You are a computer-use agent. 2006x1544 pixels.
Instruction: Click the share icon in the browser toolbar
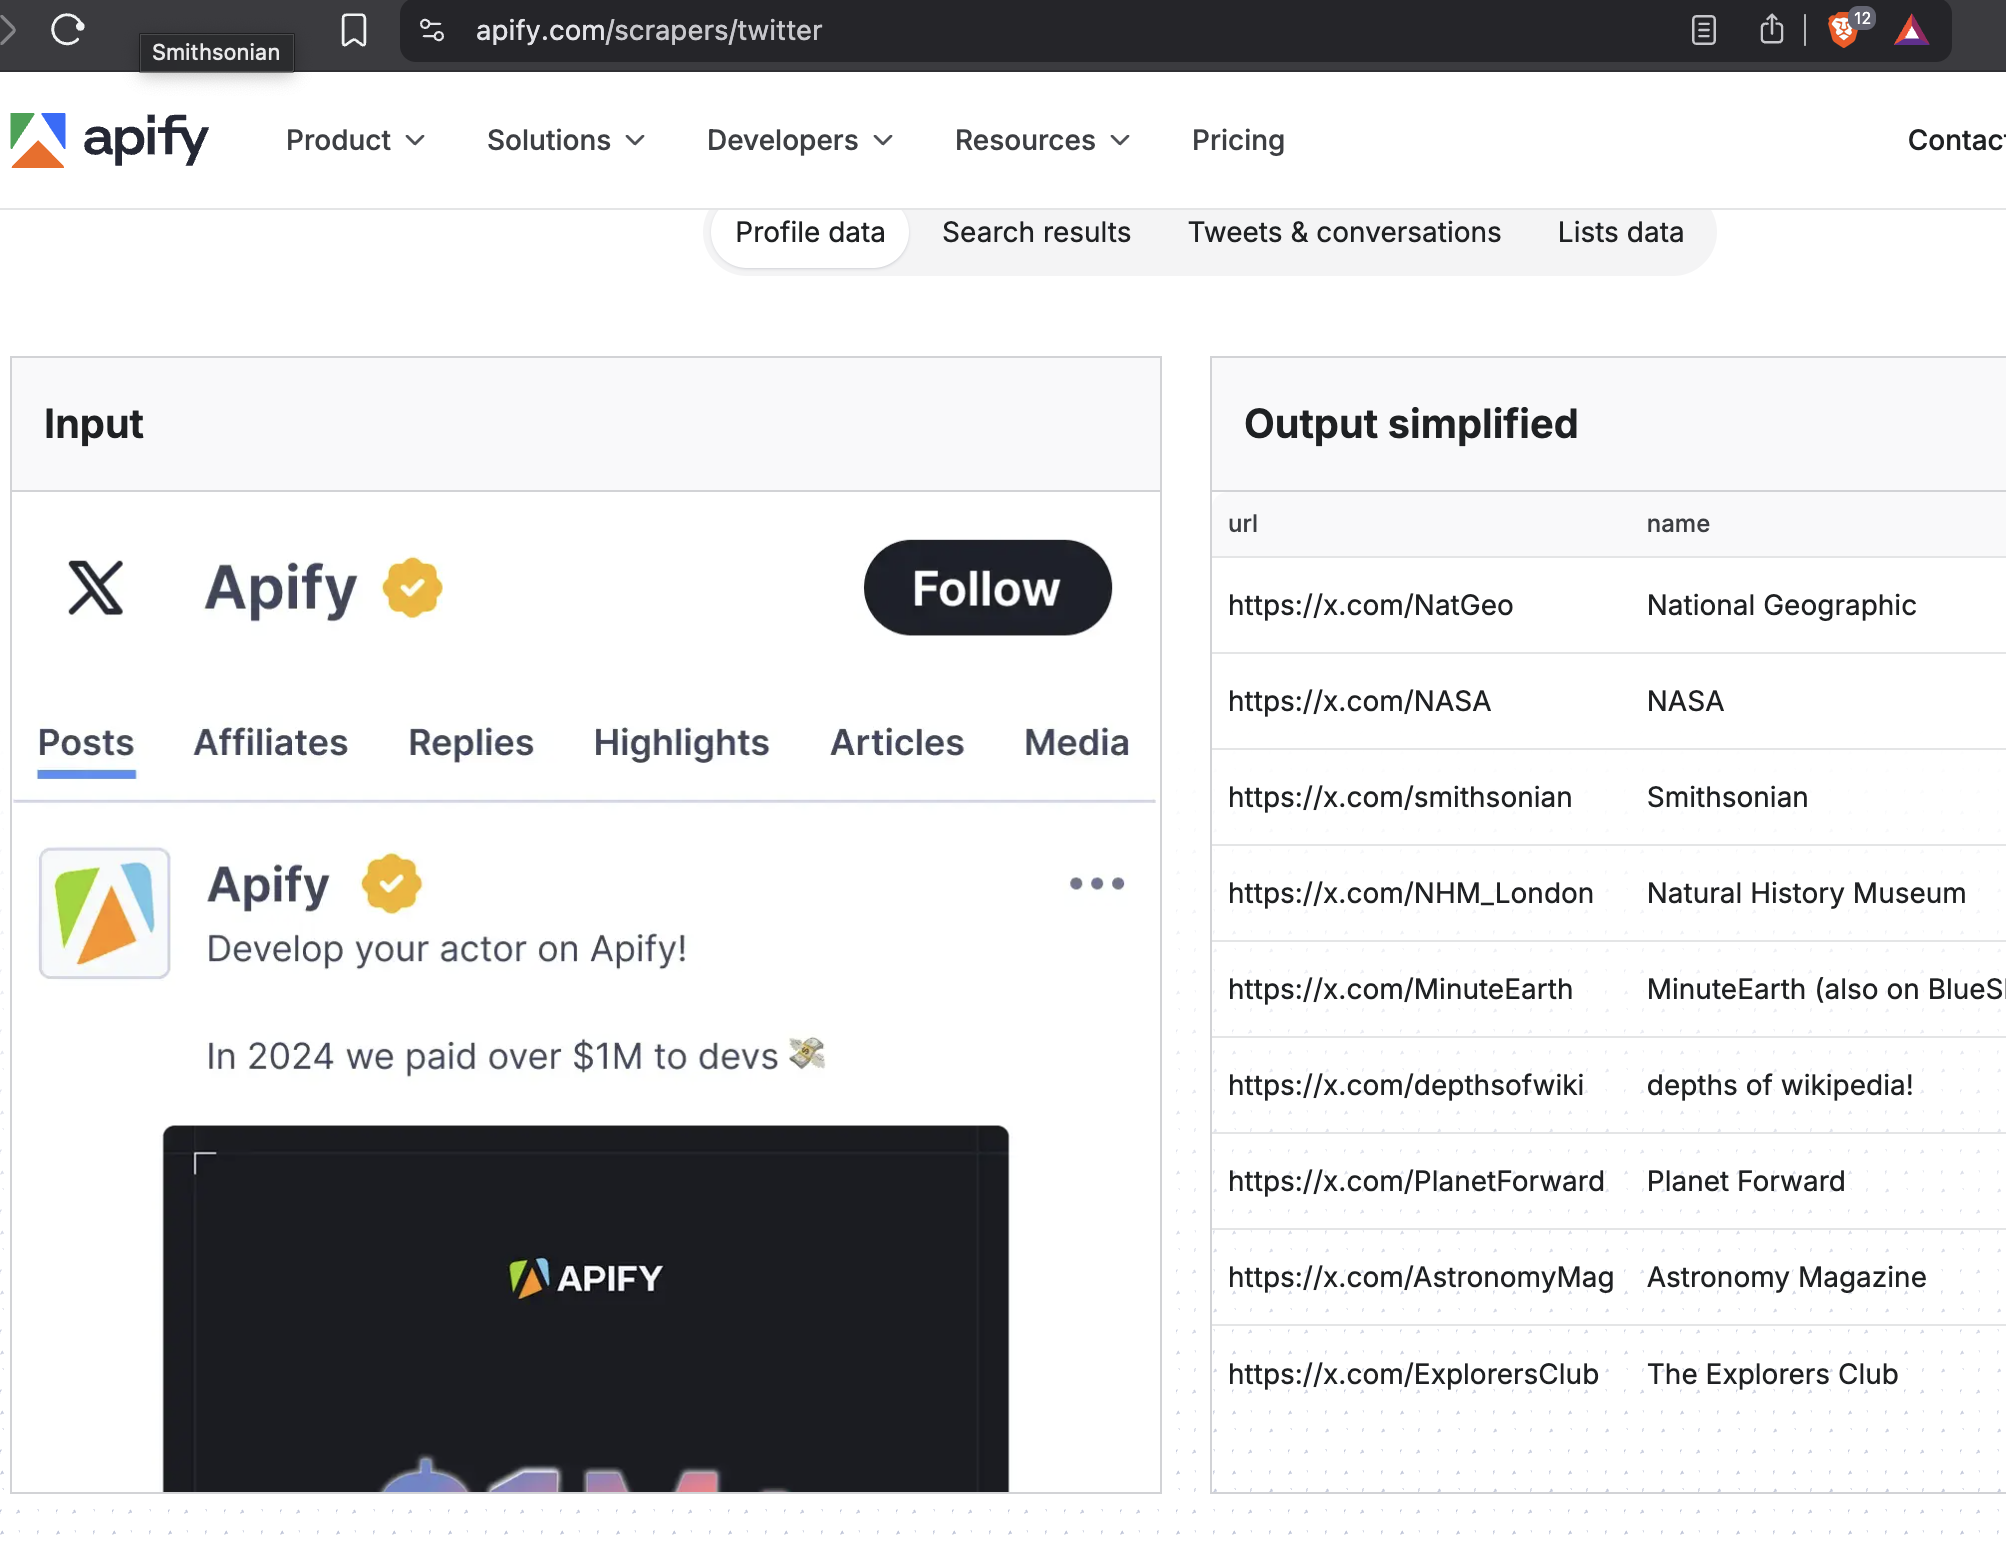[1771, 29]
